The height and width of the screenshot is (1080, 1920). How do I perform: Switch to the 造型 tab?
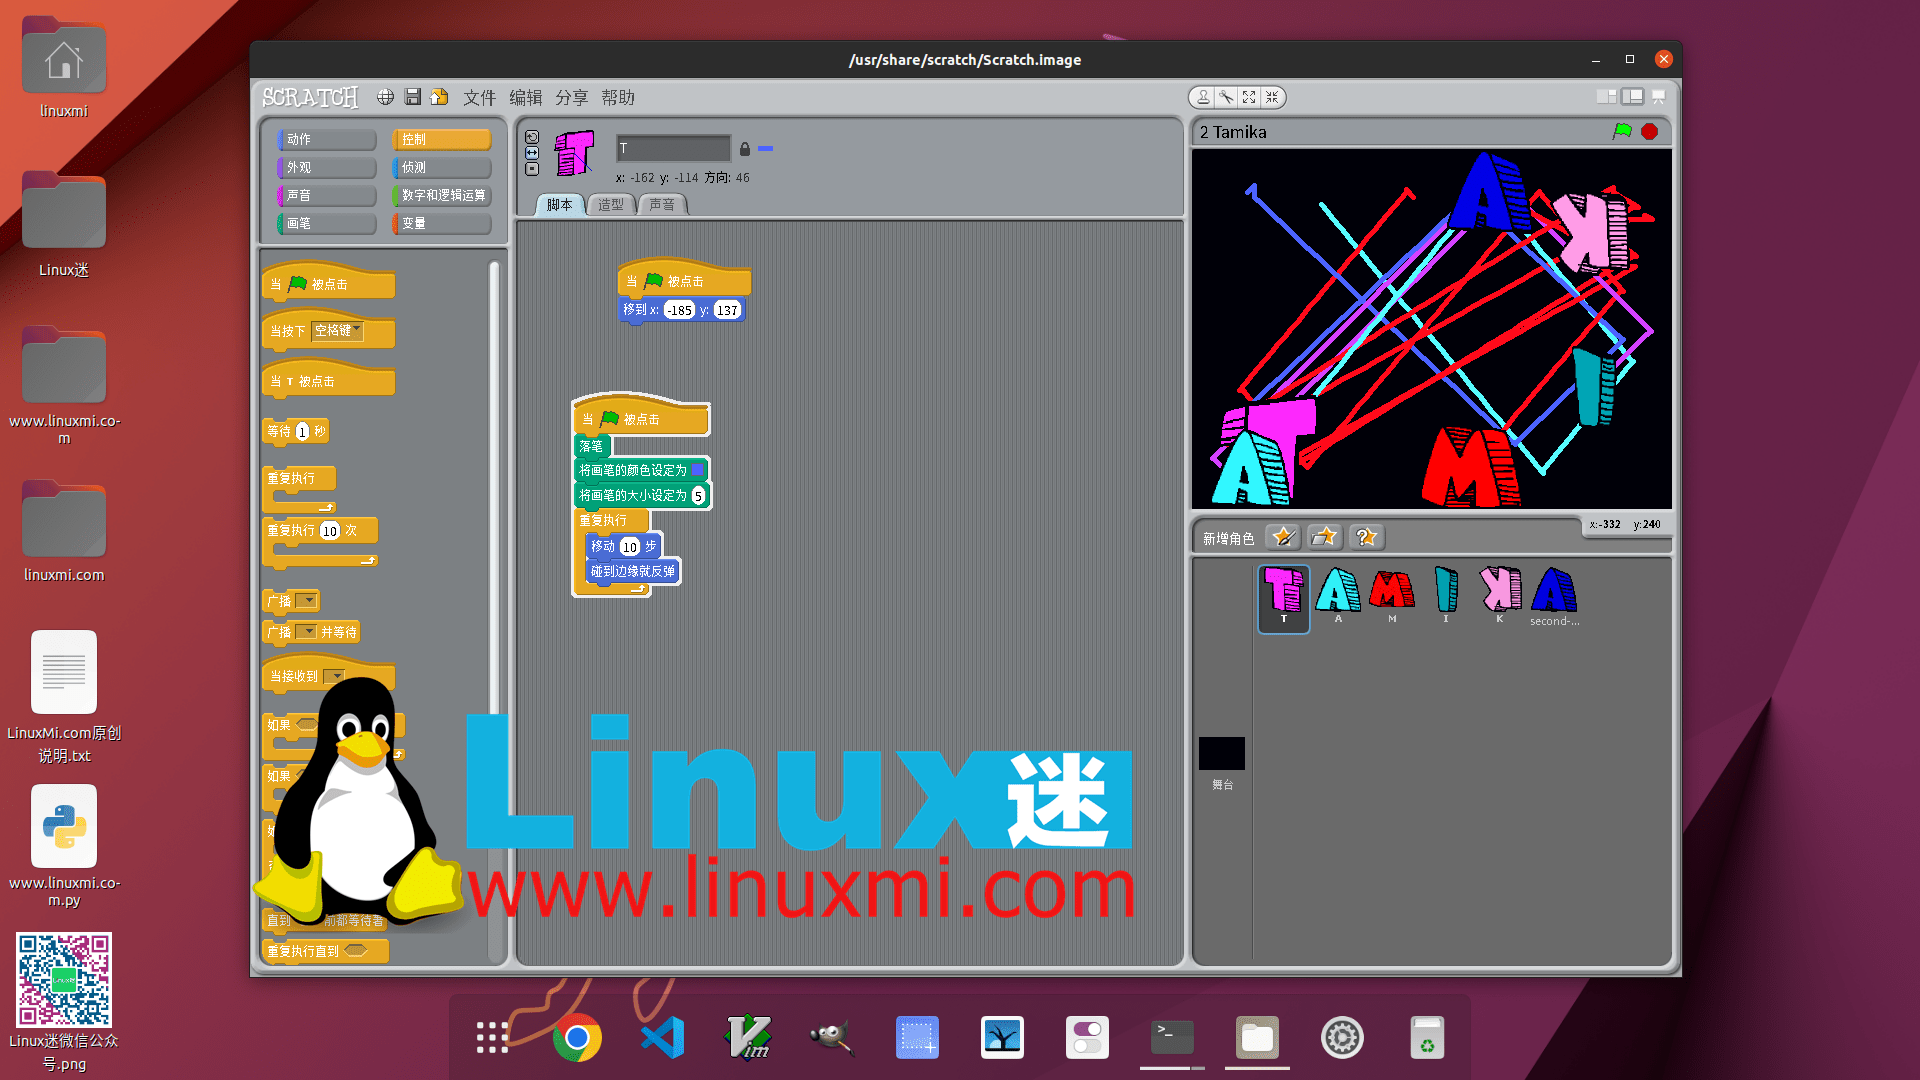[x=610, y=205]
